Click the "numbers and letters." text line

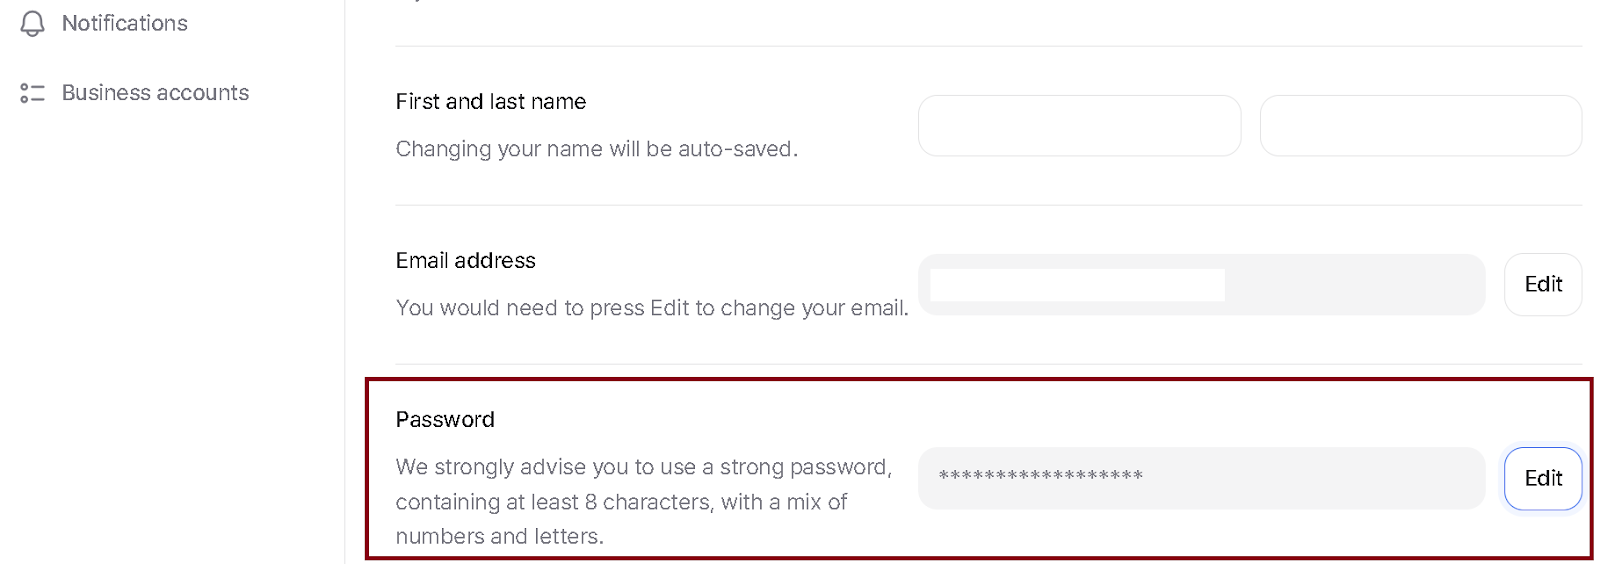[500, 536]
